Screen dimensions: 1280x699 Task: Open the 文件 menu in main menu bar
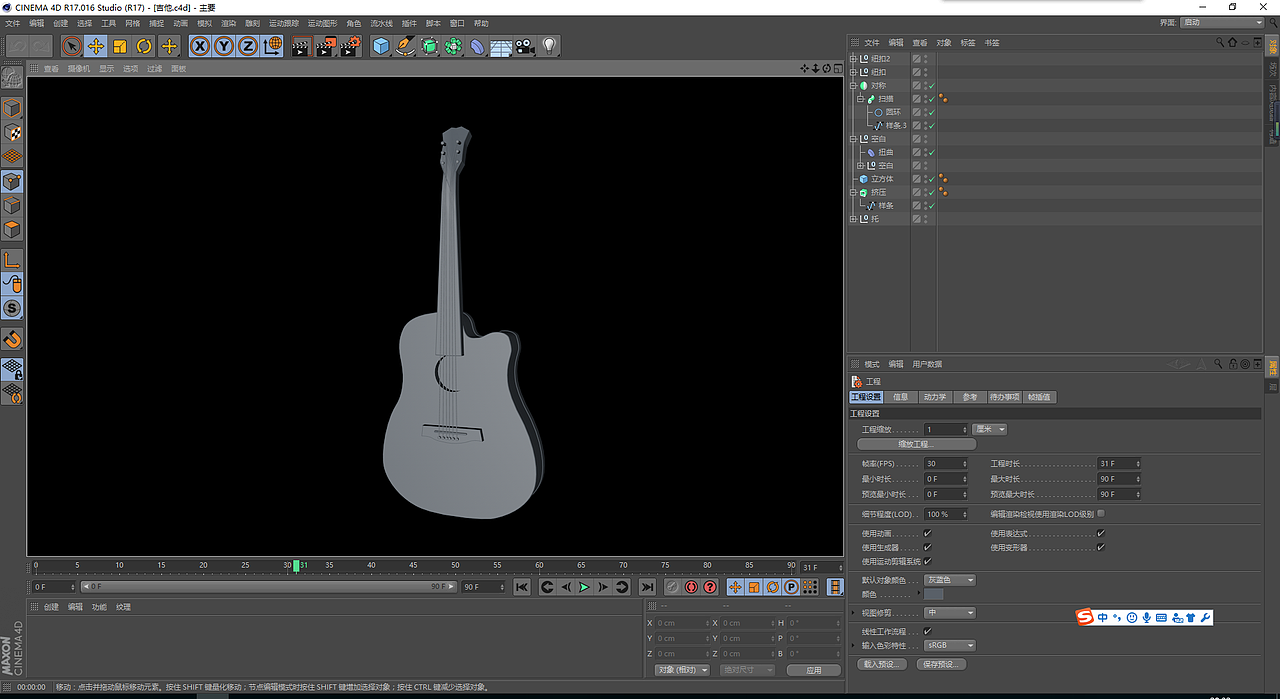[13, 23]
